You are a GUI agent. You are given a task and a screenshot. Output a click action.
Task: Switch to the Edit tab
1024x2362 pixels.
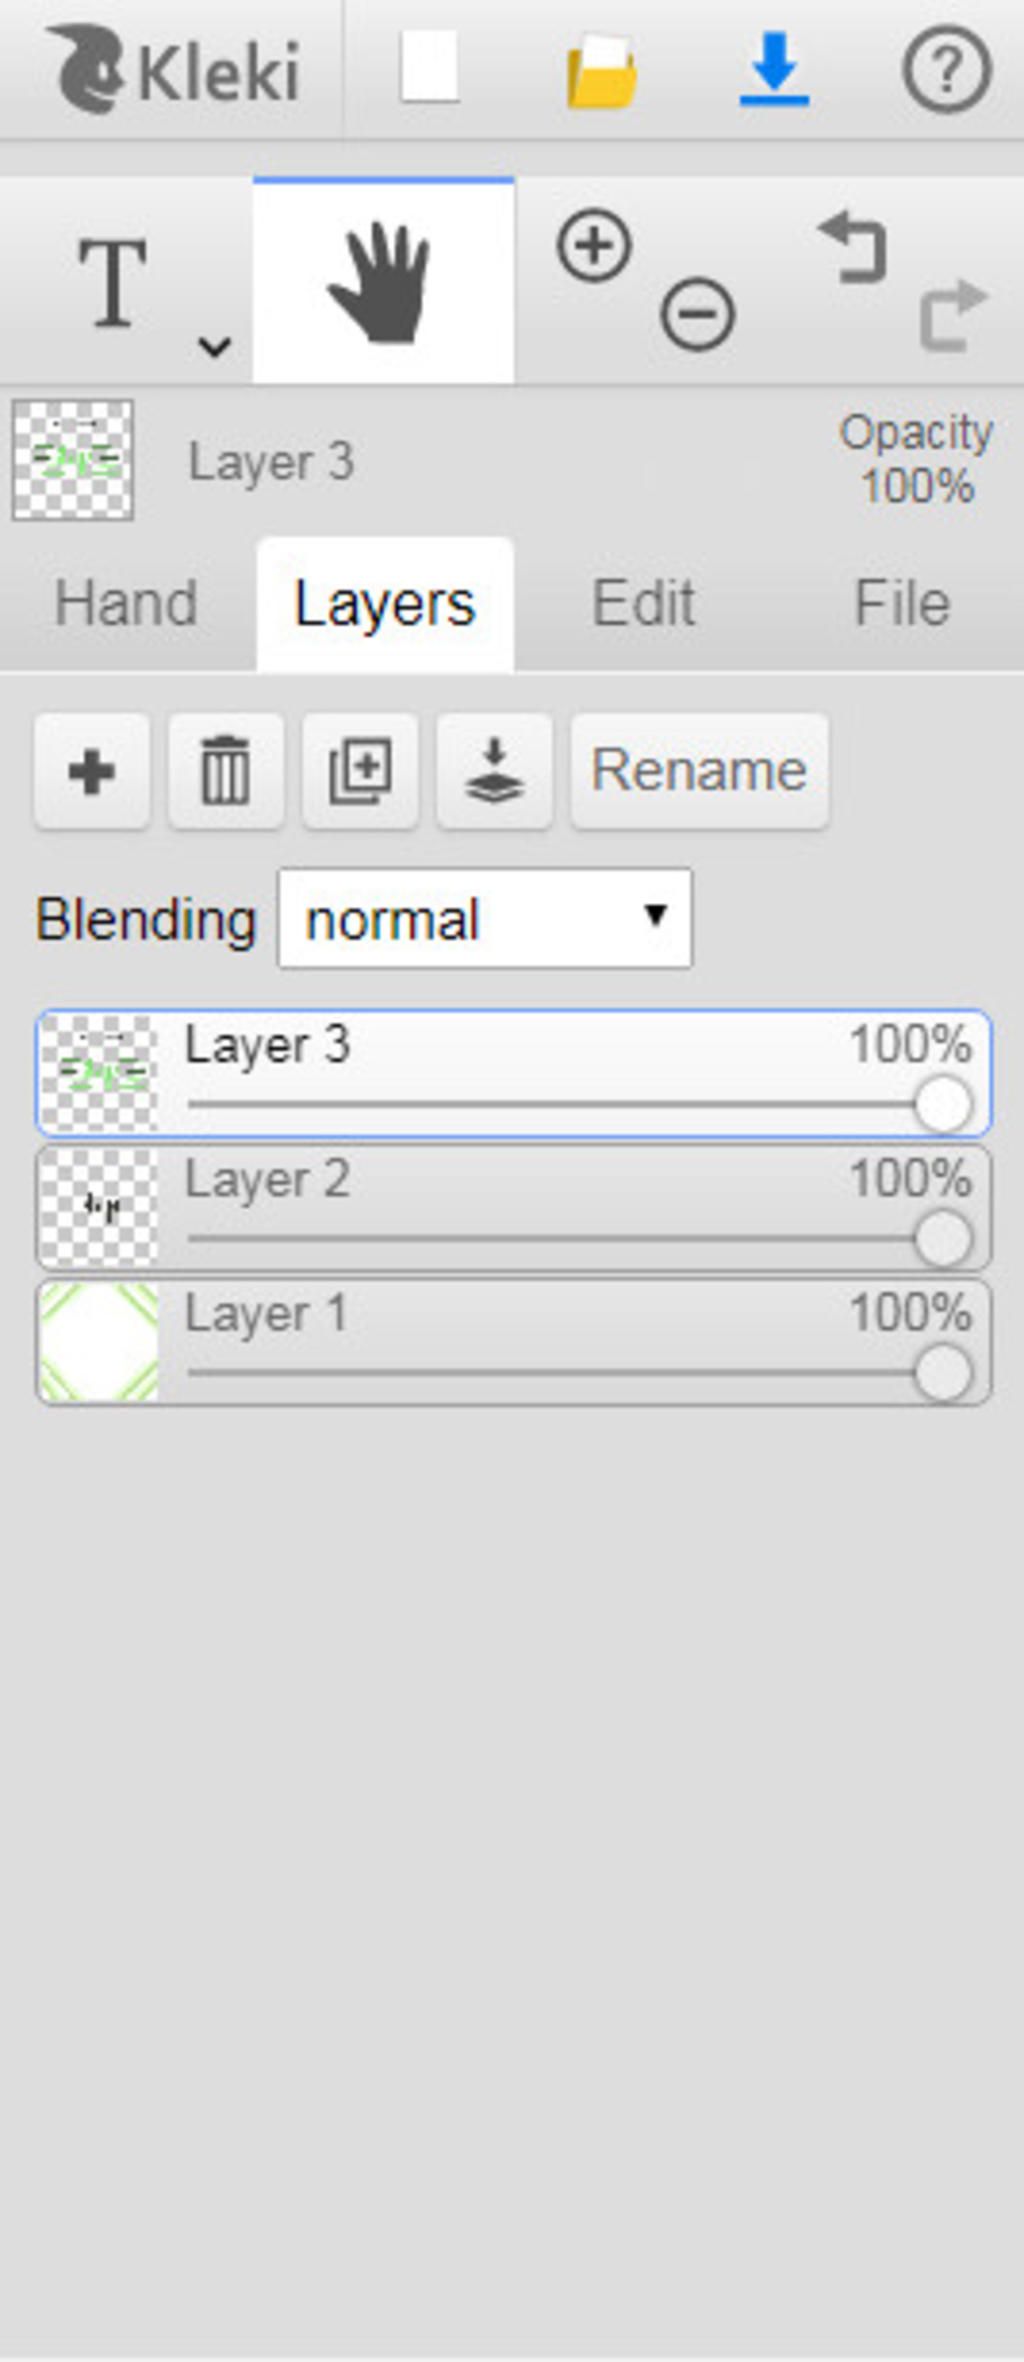tap(643, 603)
